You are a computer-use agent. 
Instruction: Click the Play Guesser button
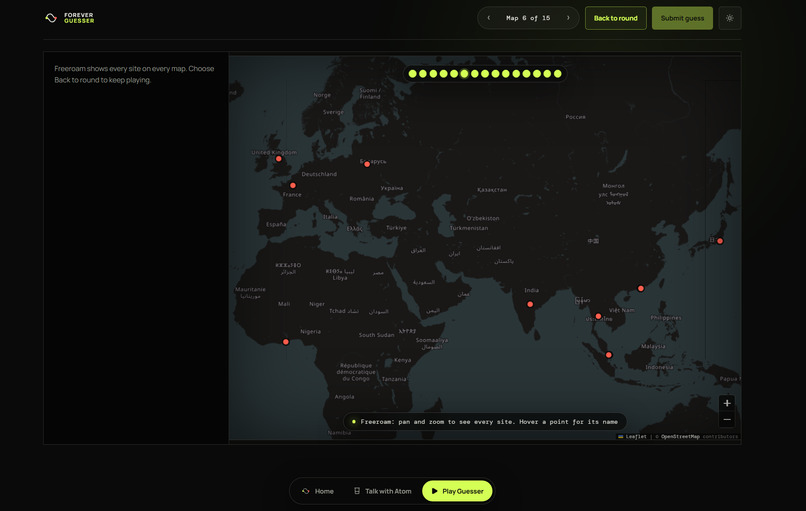(457, 491)
